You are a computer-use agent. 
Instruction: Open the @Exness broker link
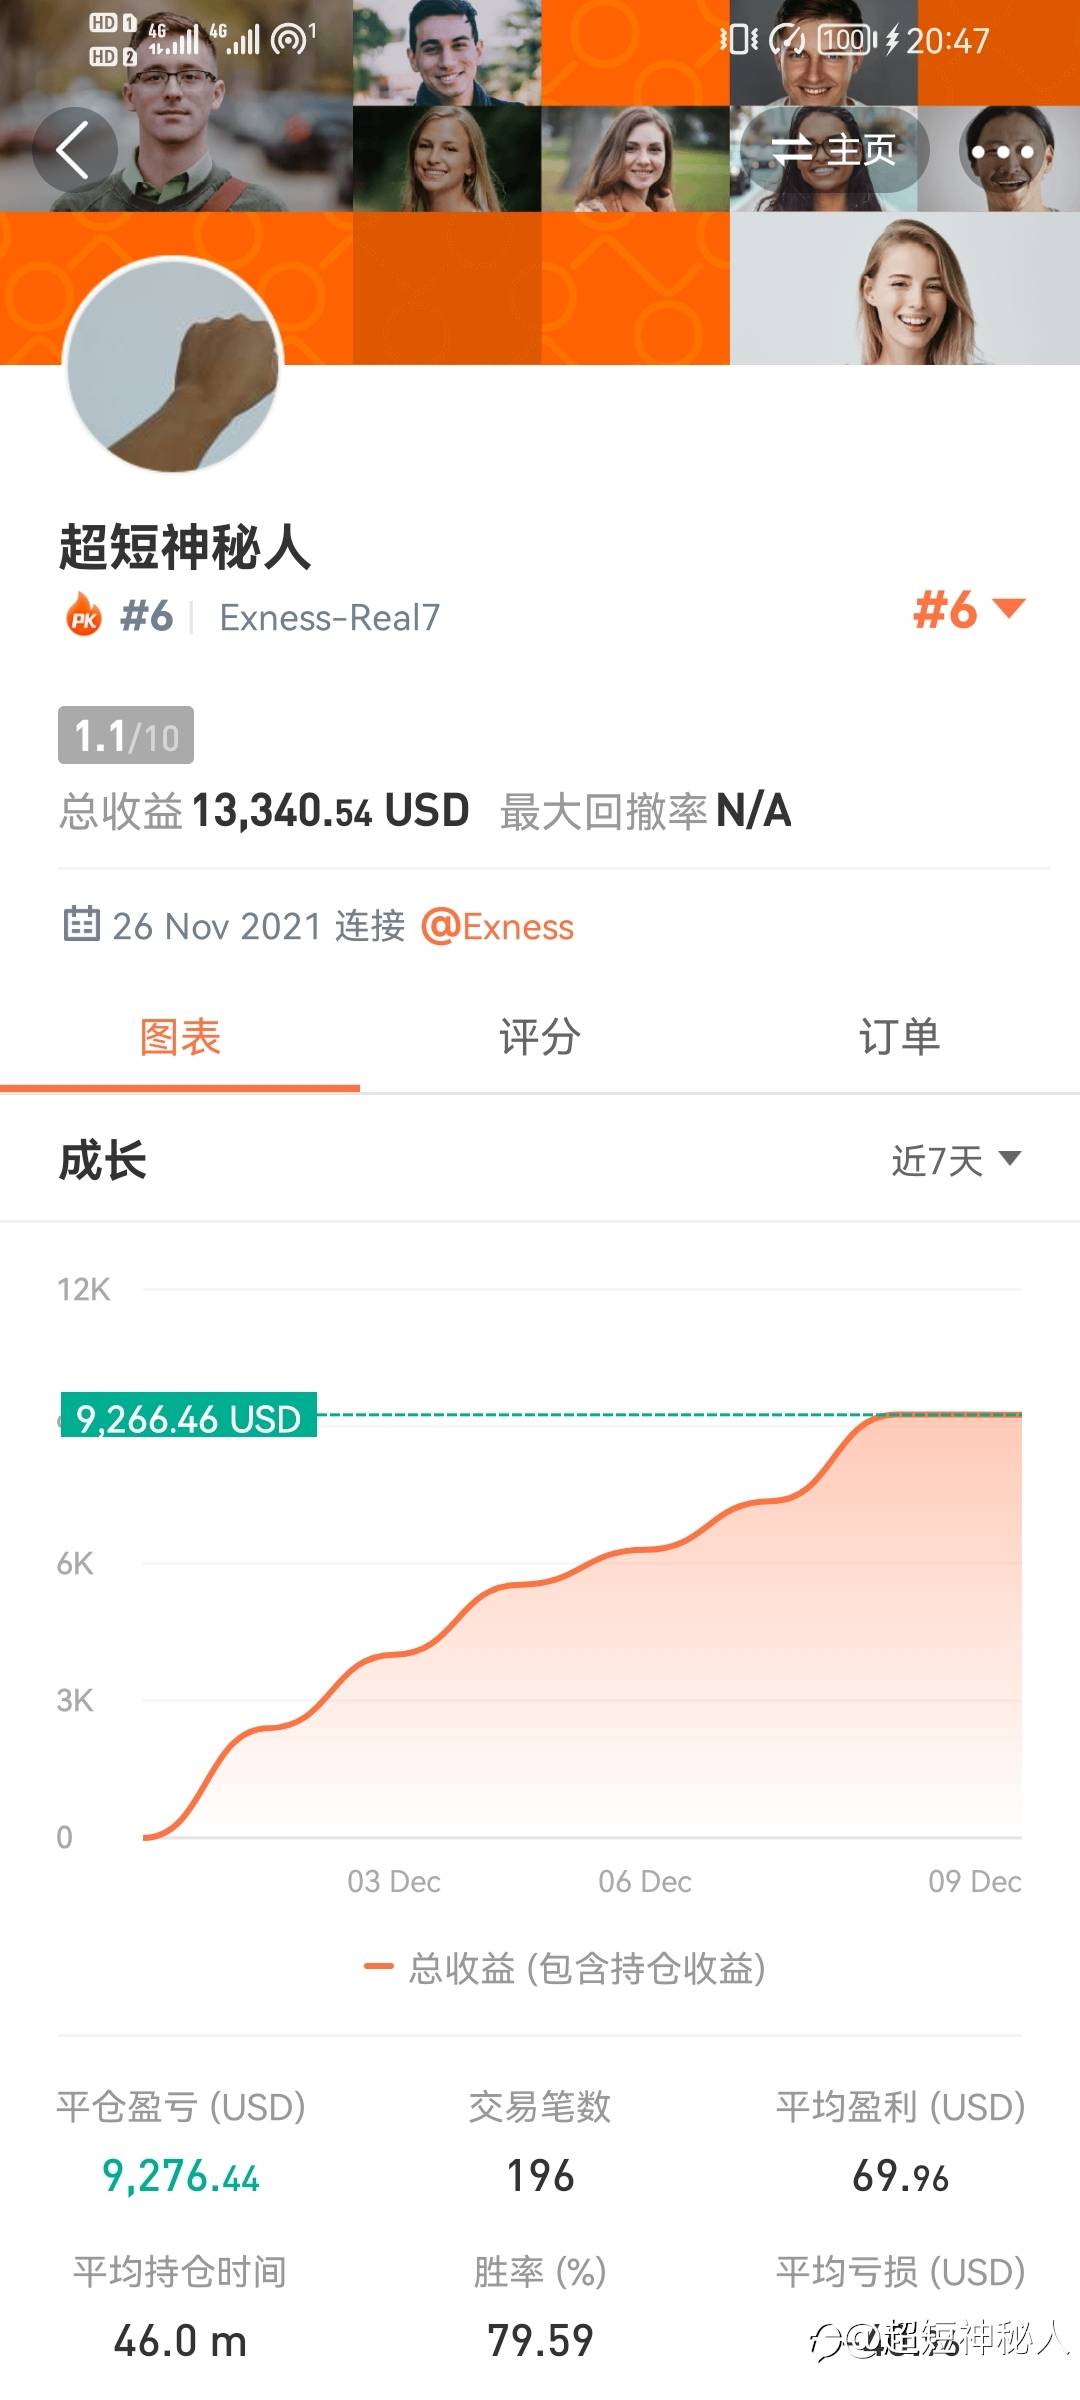point(498,927)
